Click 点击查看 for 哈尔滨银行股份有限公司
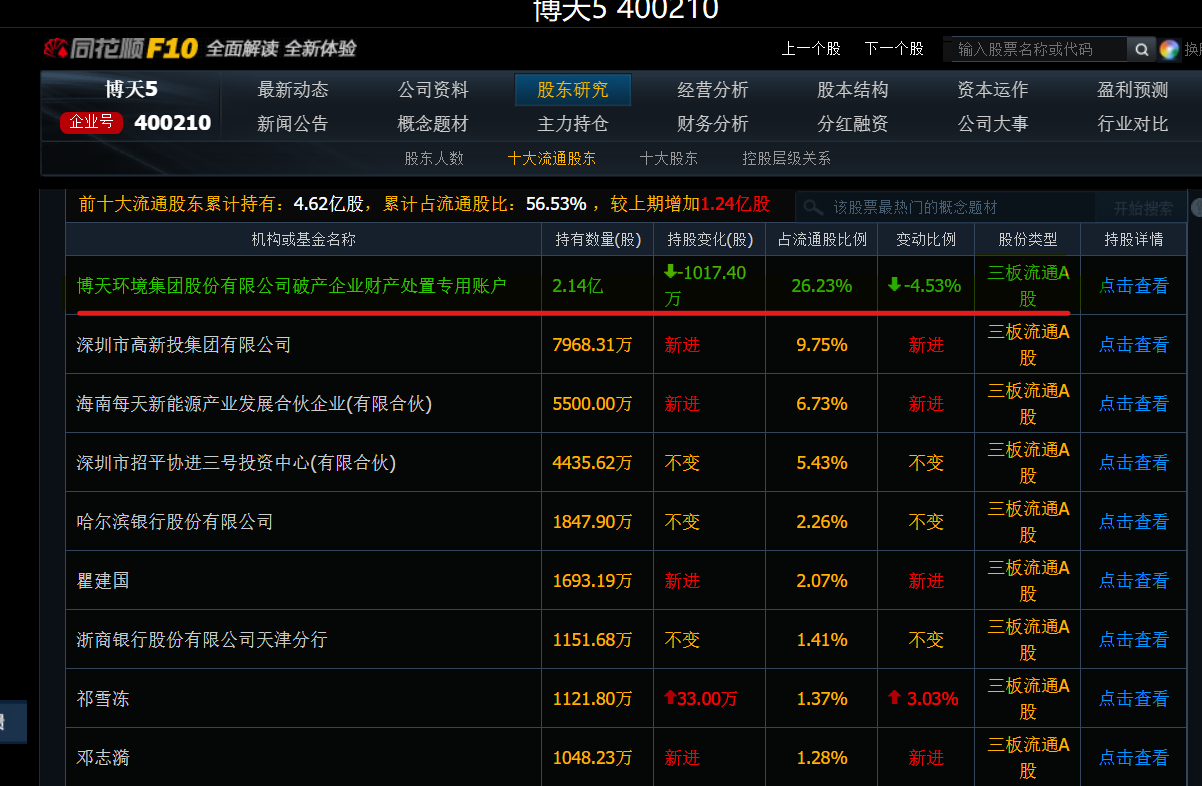 tap(1134, 522)
